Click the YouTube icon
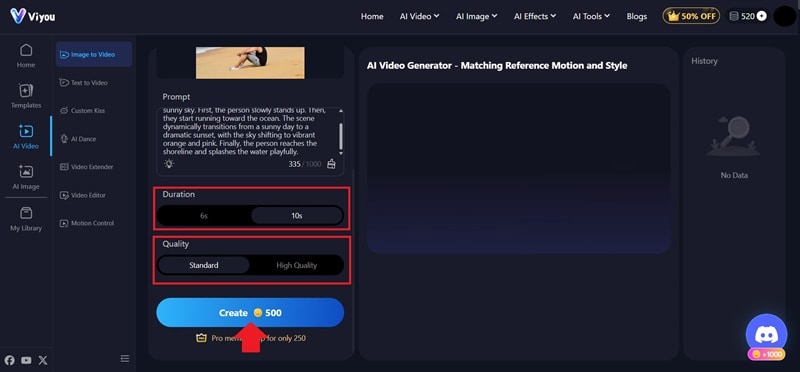 click(27, 360)
